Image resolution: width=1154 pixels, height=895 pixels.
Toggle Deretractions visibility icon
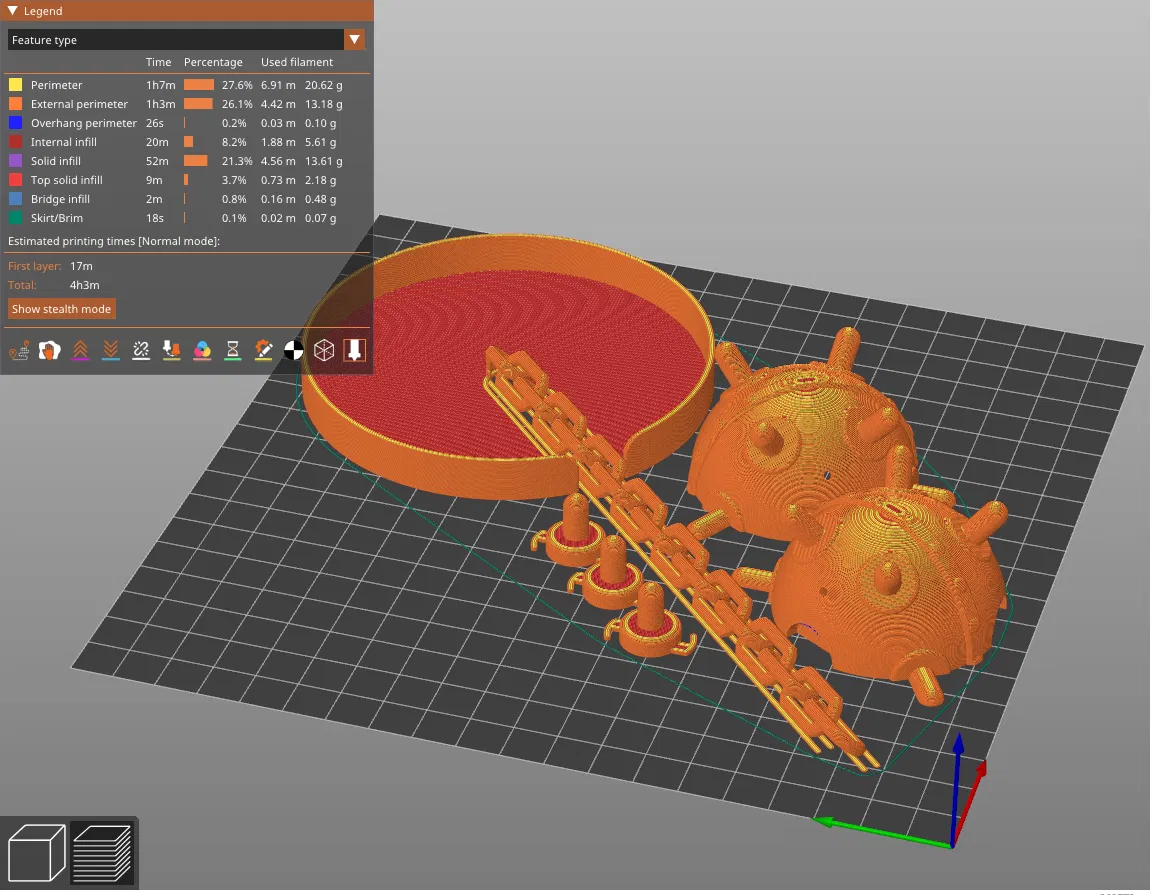111,350
